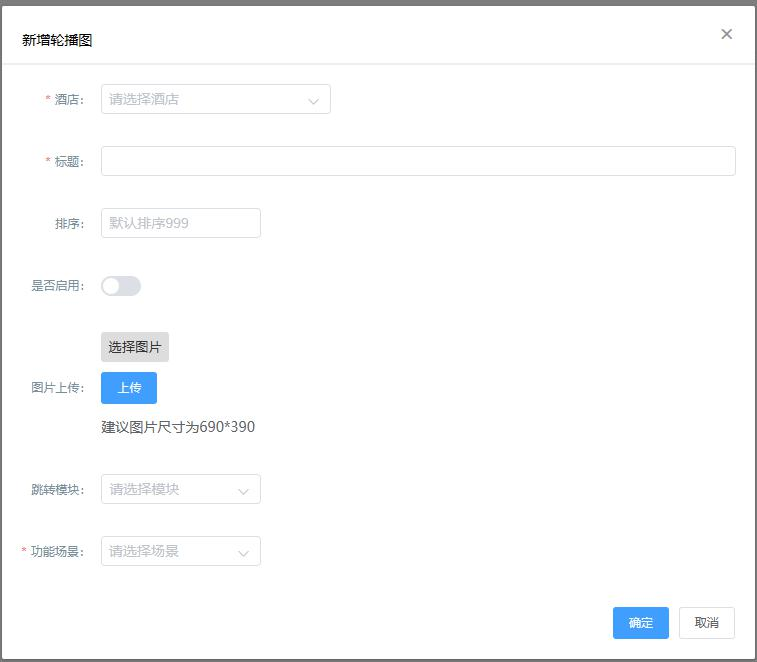This screenshot has height=662, width=757.
Task: Expand the 请选择模块 select box
Action: tap(170, 489)
